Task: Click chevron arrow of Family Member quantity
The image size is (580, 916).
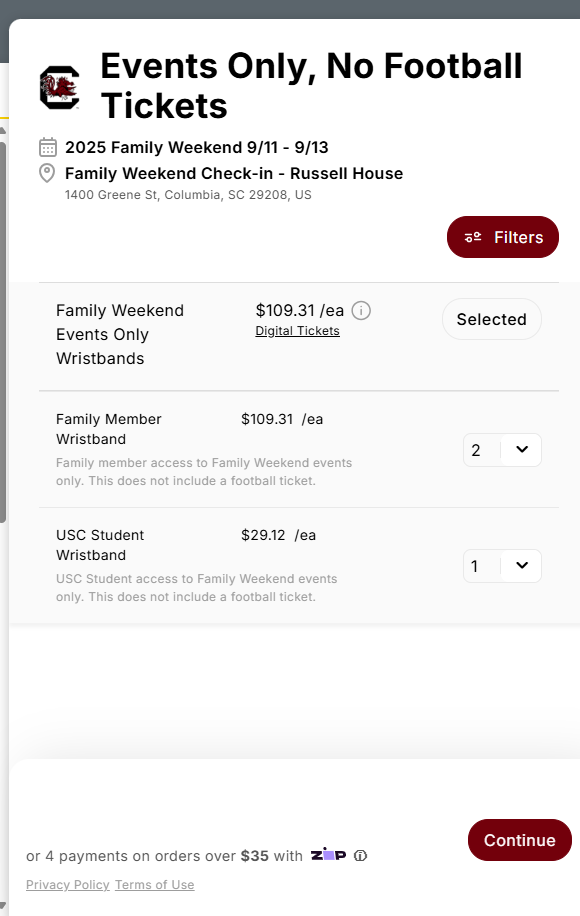Action: click(x=522, y=449)
